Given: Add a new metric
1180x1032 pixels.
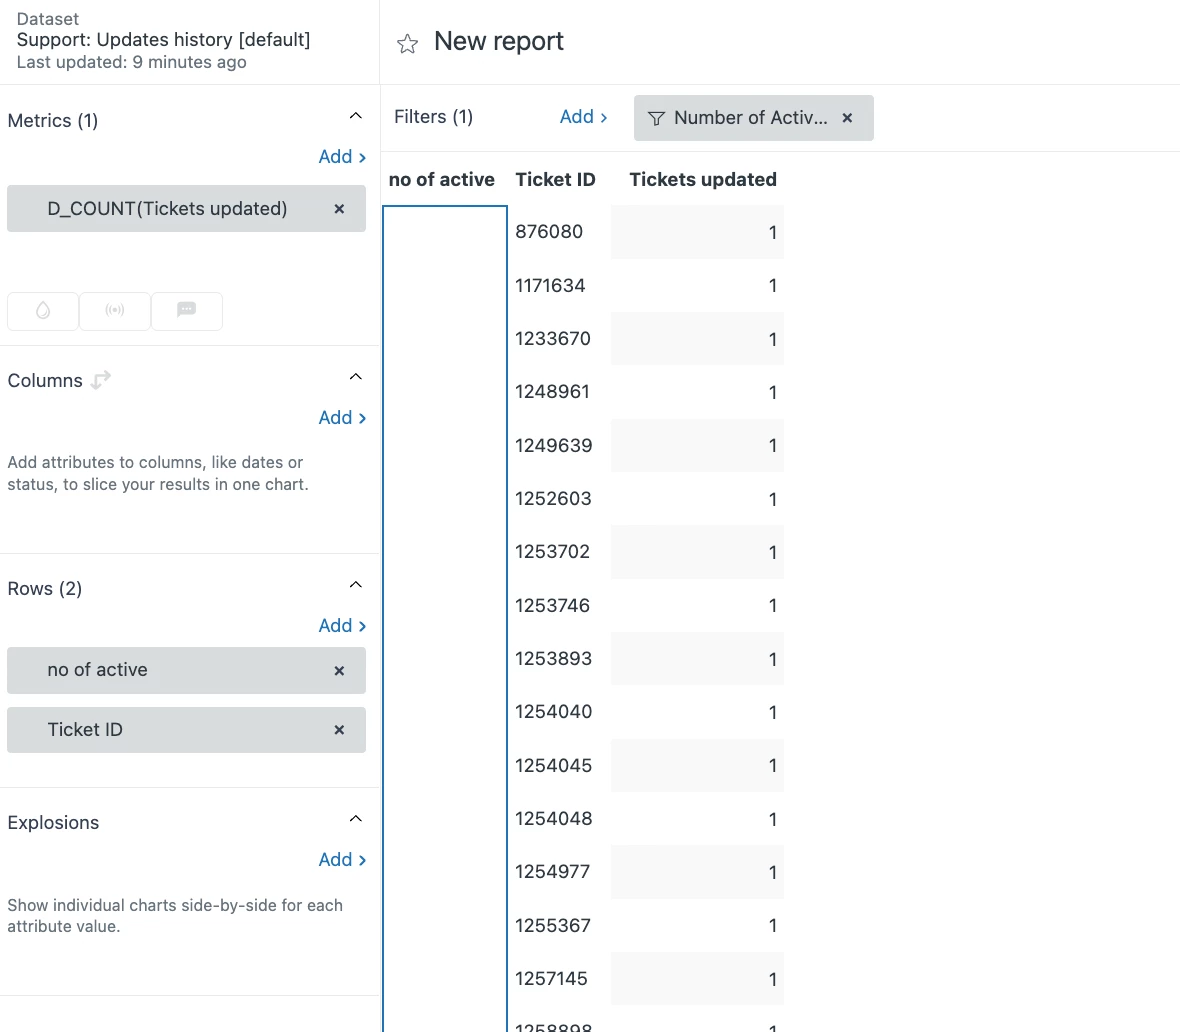Looking at the screenshot, I should pos(342,157).
